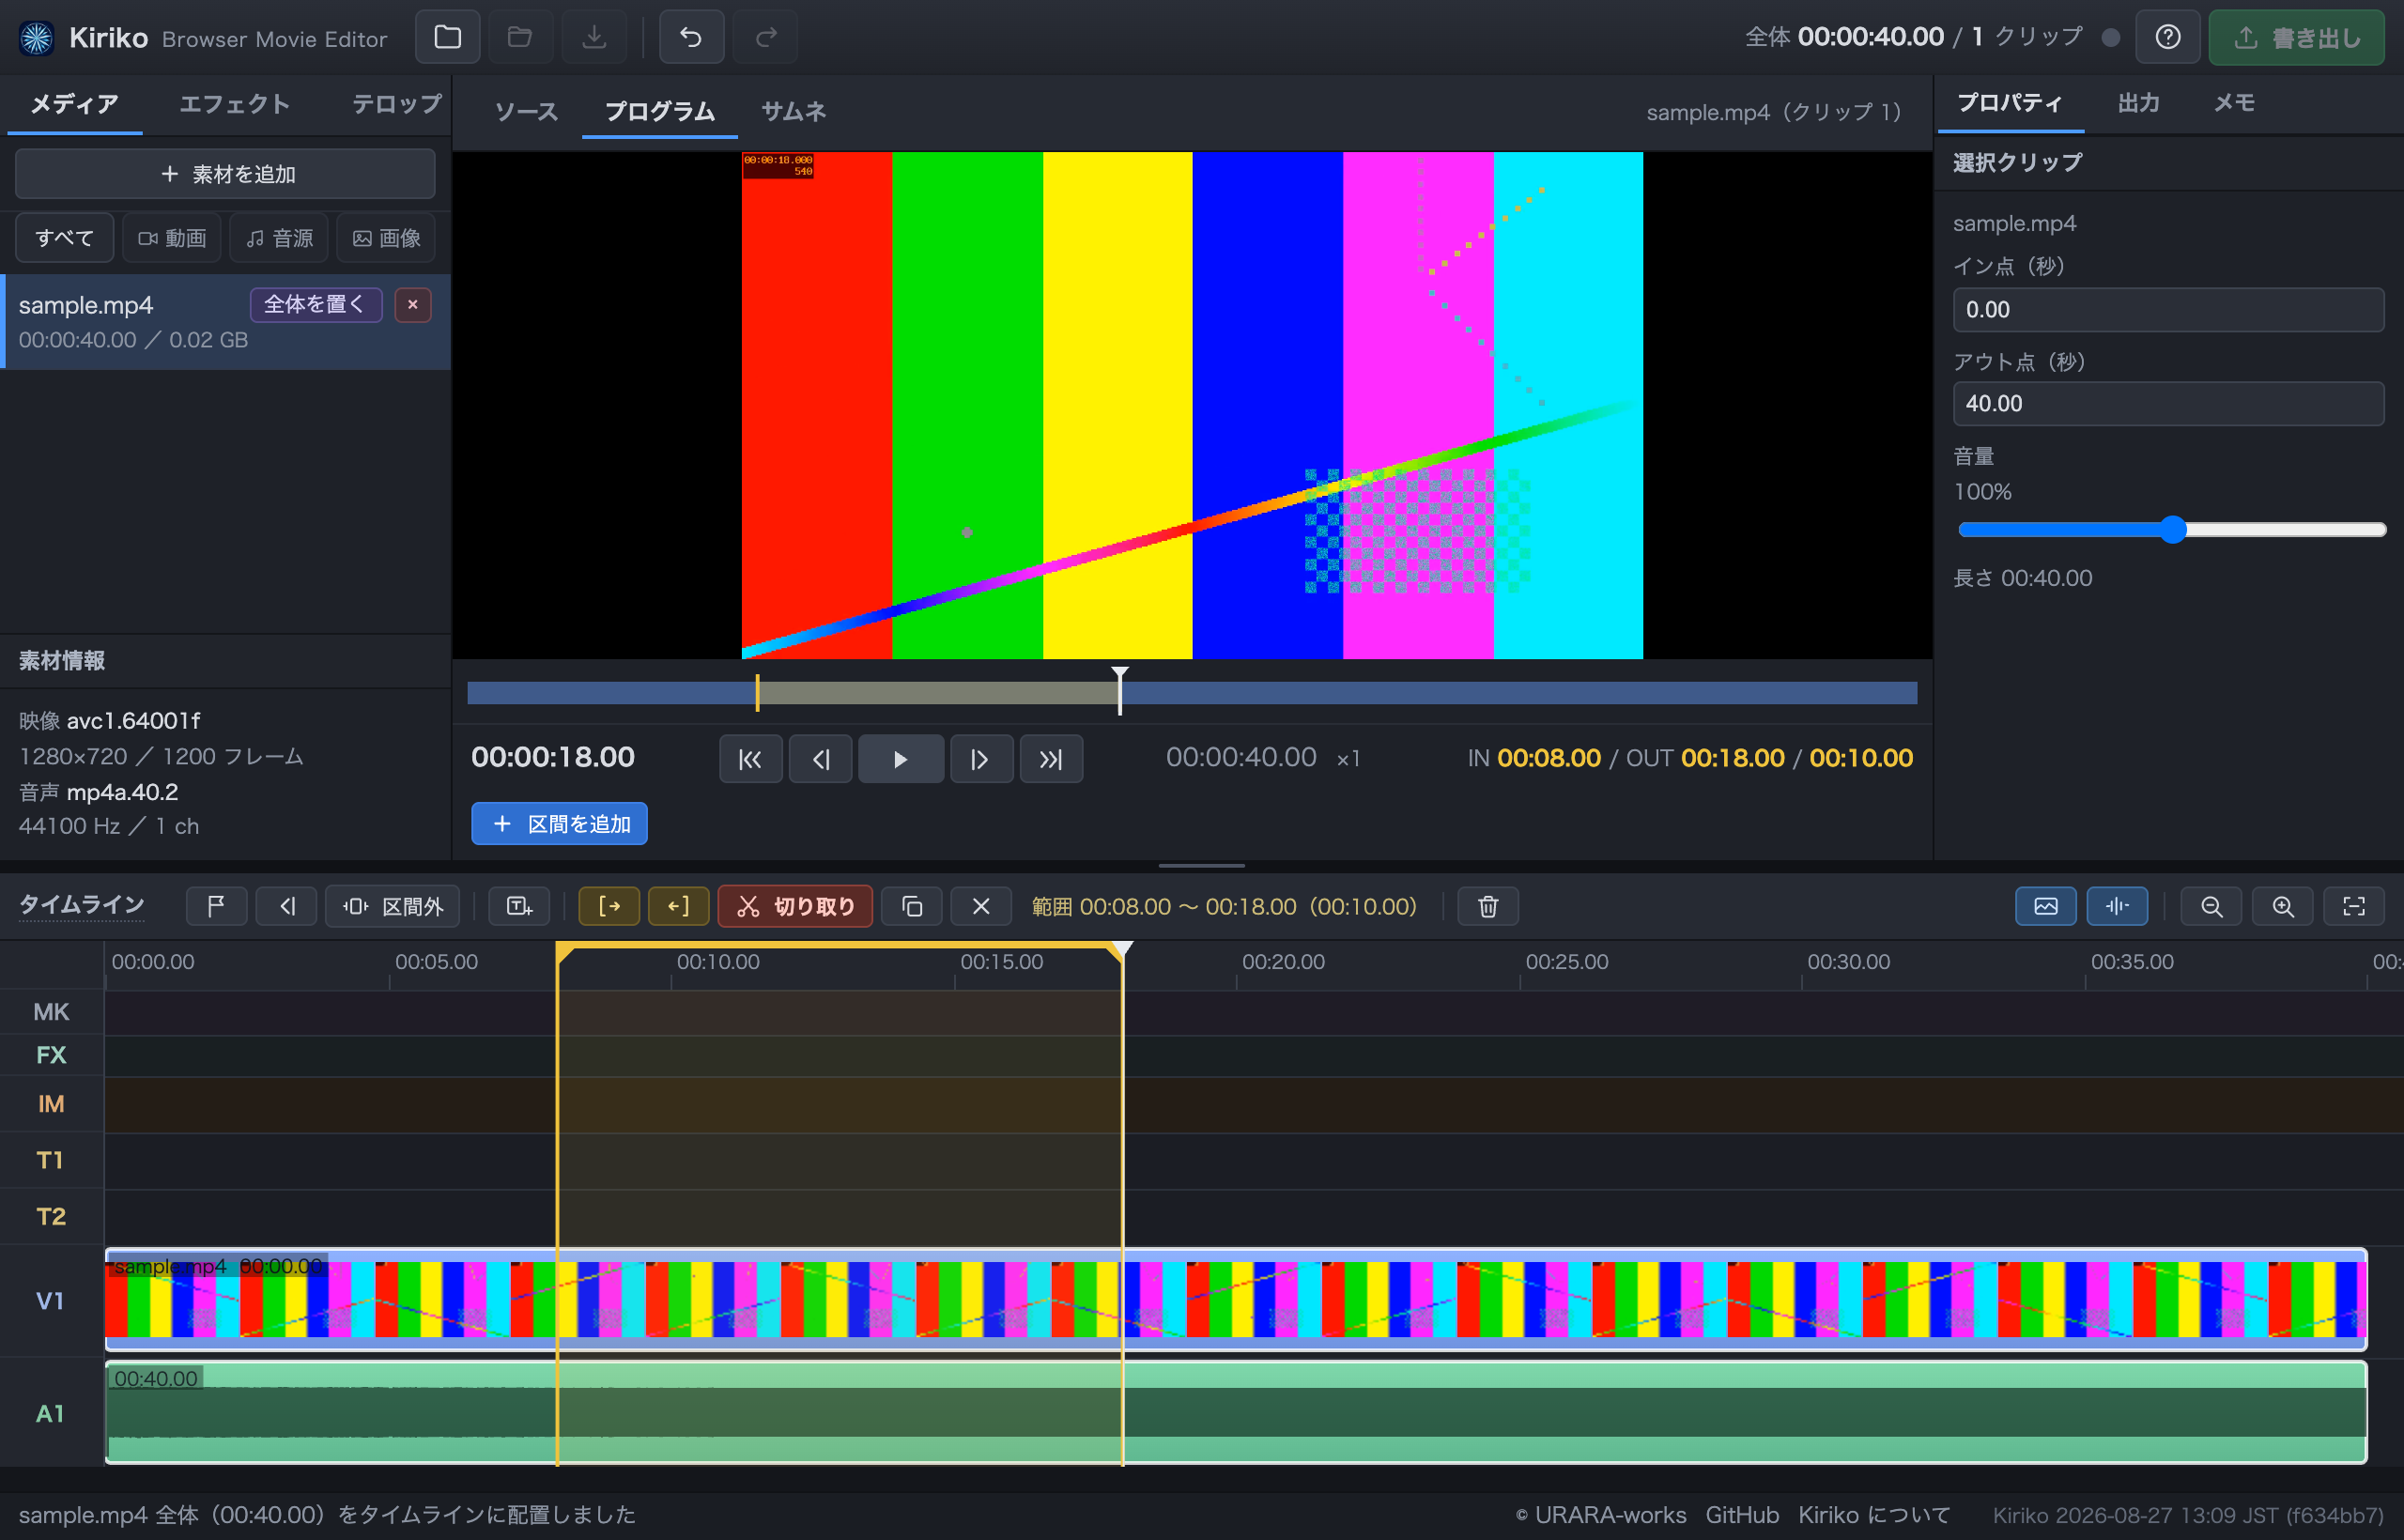This screenshot has height=1540, width=2404.
Task: Click 全体を置く for sample.mp4
Action: (315, 304)
